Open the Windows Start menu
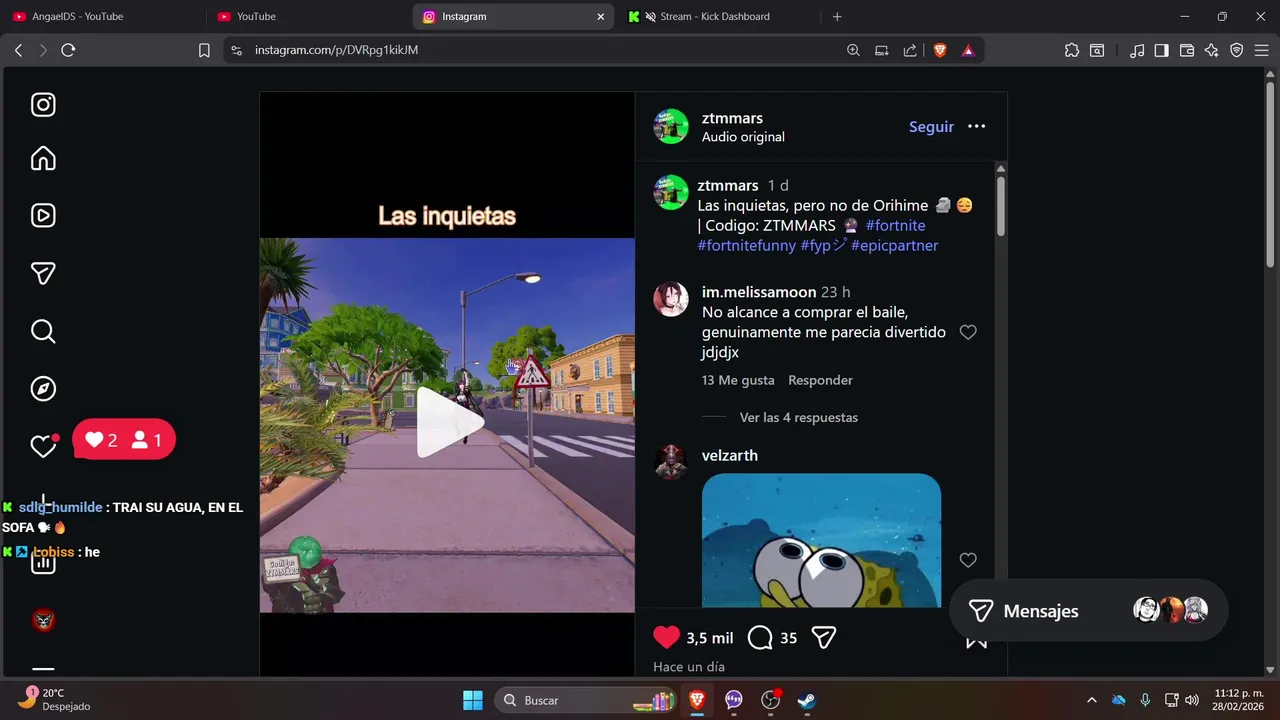Viewport: 1280px width, 720px height. (473, 700)
